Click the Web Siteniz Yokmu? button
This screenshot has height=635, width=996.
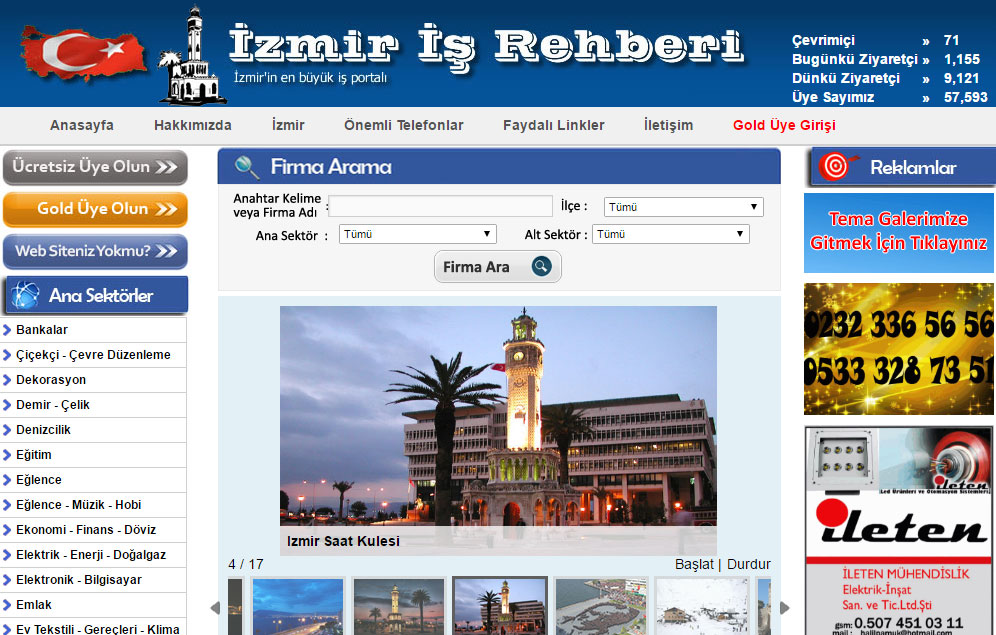click(x=95, y=251)
